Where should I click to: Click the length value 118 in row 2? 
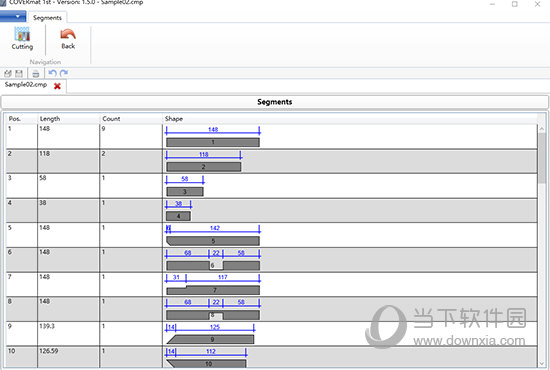(x=45, y=154)
